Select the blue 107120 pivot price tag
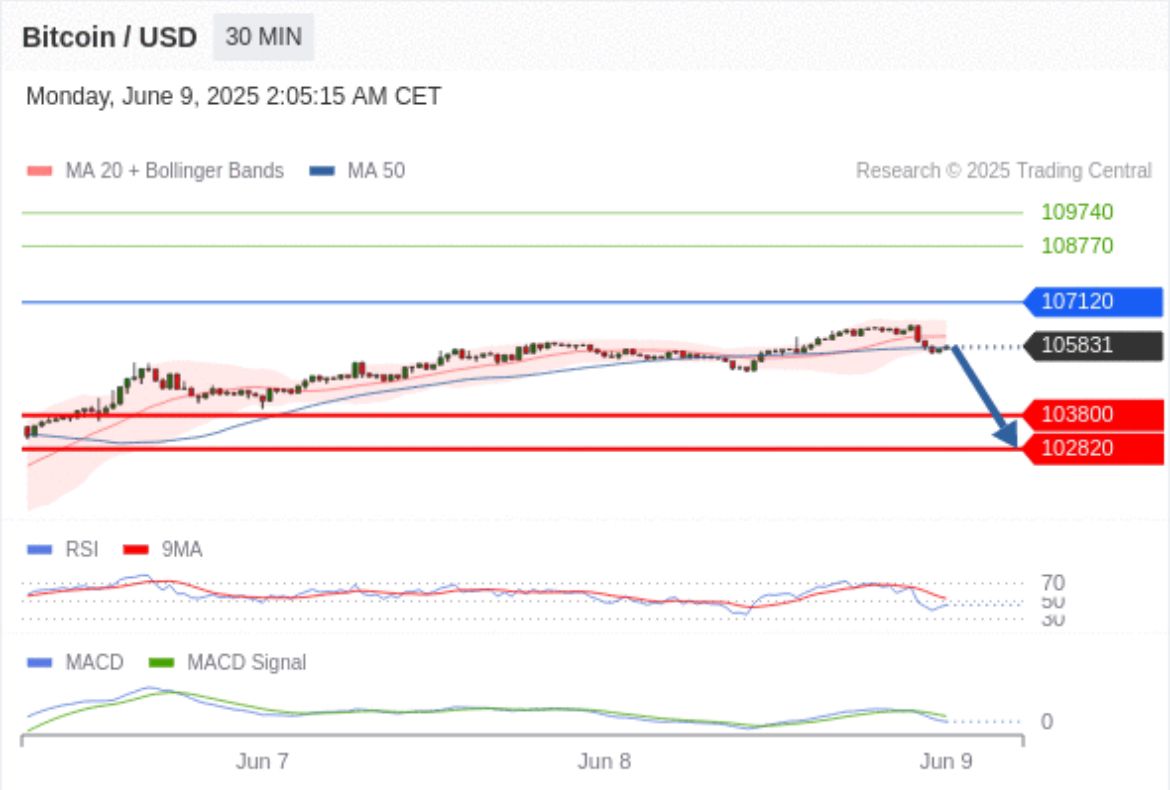The height and width of the screenshot is (790, 1170). pyautogui.click(x=1092, y=301)
